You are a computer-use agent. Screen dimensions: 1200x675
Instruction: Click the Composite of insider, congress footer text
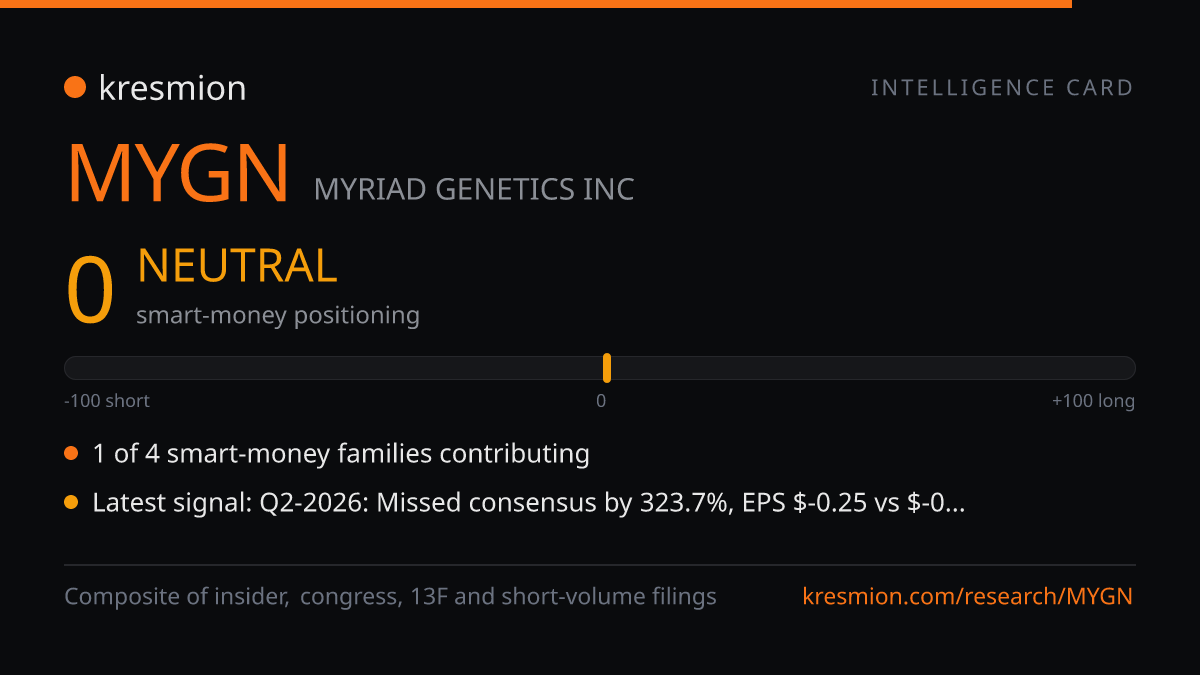390,597
